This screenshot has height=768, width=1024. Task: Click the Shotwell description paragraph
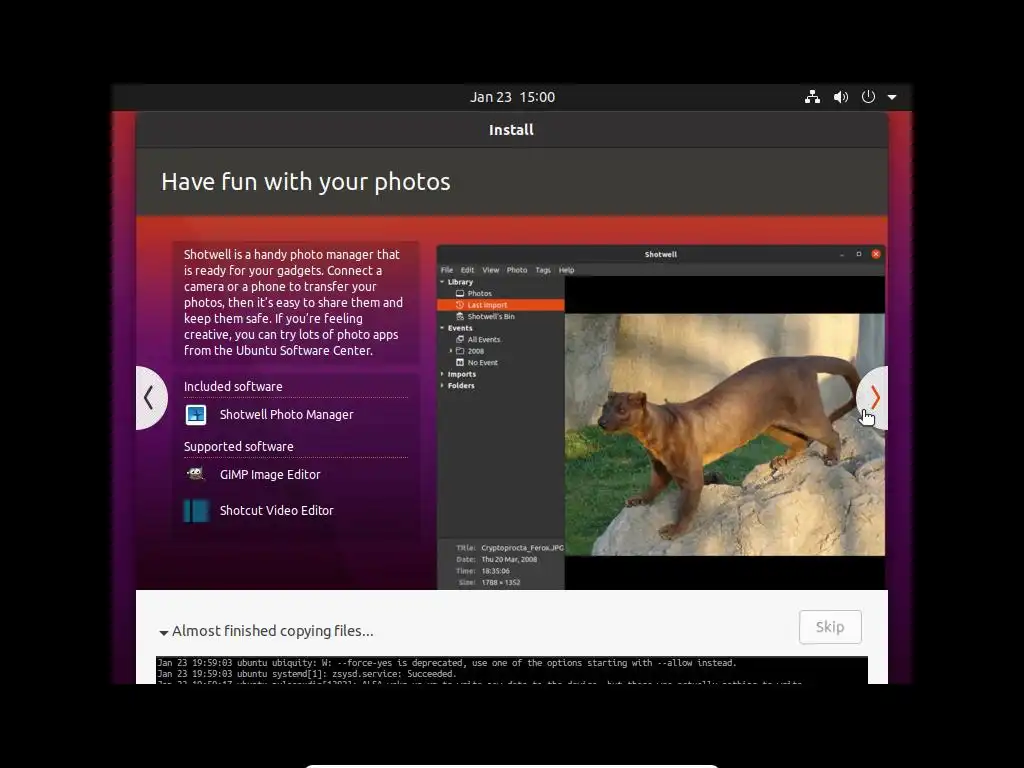pos(293,302)
